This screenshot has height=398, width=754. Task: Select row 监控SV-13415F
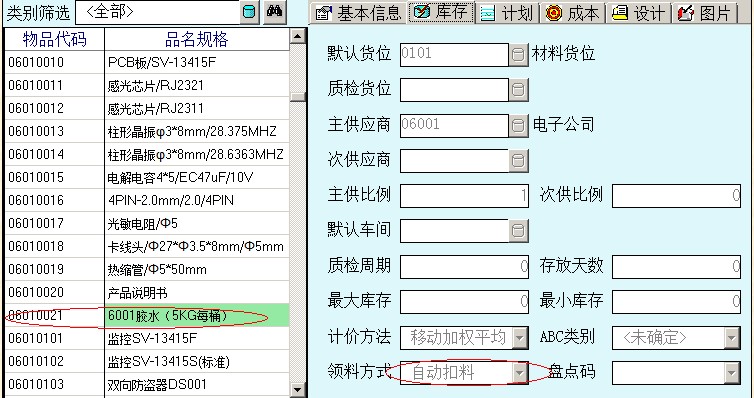147,339
